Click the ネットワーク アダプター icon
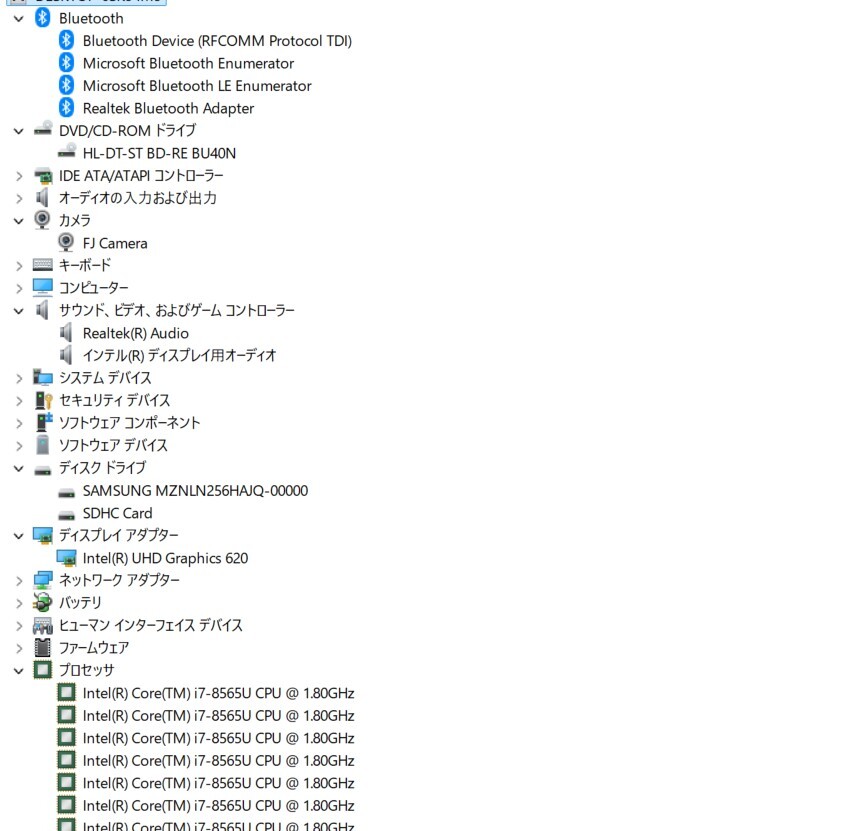Viewport: 862px width, 831px height. point(43,580)
